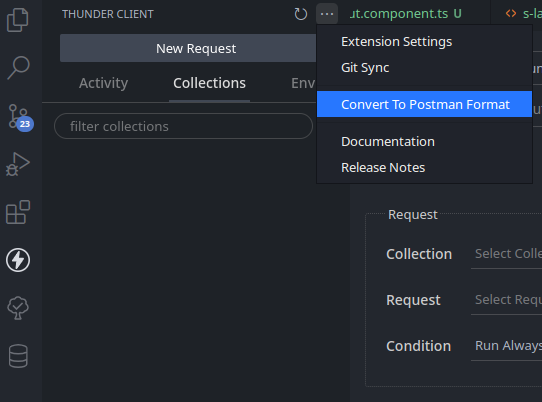The height and width of the screenshot is (402, 542).
Task: Open the Search view icon
Action: tap(18, 68)
